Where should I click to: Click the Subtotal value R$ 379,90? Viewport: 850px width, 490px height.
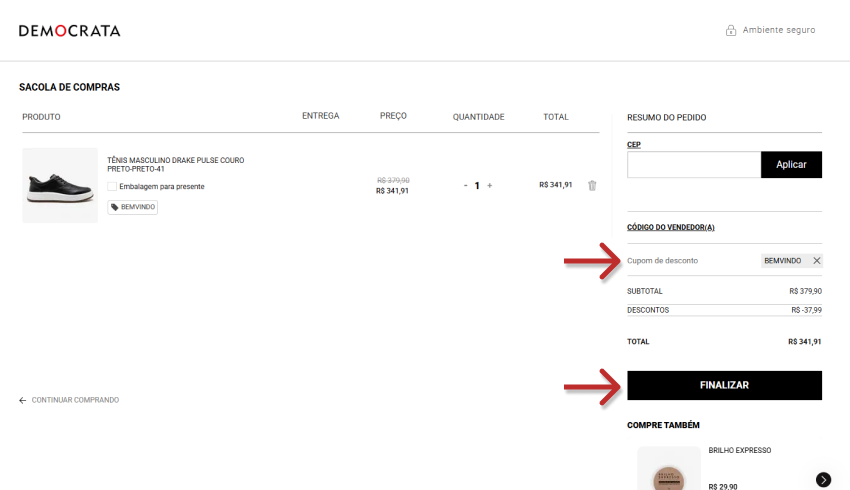806,291
